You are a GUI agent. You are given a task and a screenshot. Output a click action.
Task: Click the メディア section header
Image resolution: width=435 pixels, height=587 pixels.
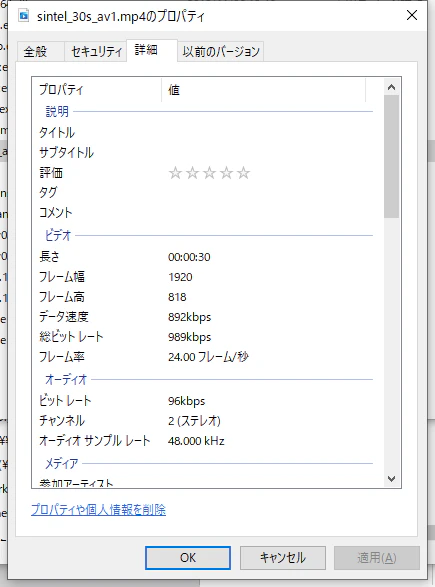click(x=62, y=463)
